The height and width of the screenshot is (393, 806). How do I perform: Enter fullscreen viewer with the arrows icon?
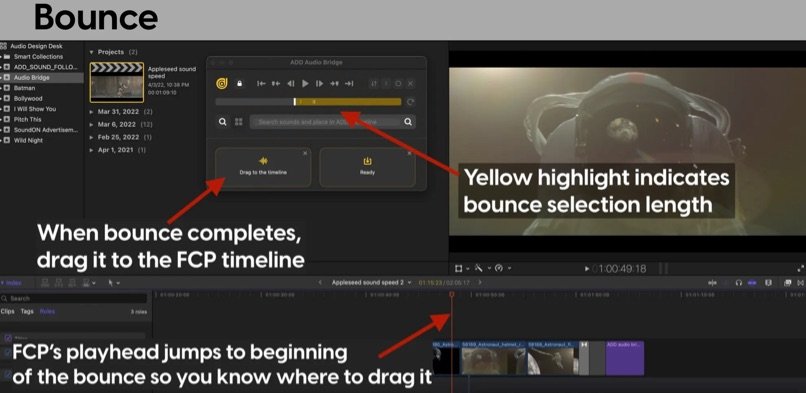coord(800,268)
